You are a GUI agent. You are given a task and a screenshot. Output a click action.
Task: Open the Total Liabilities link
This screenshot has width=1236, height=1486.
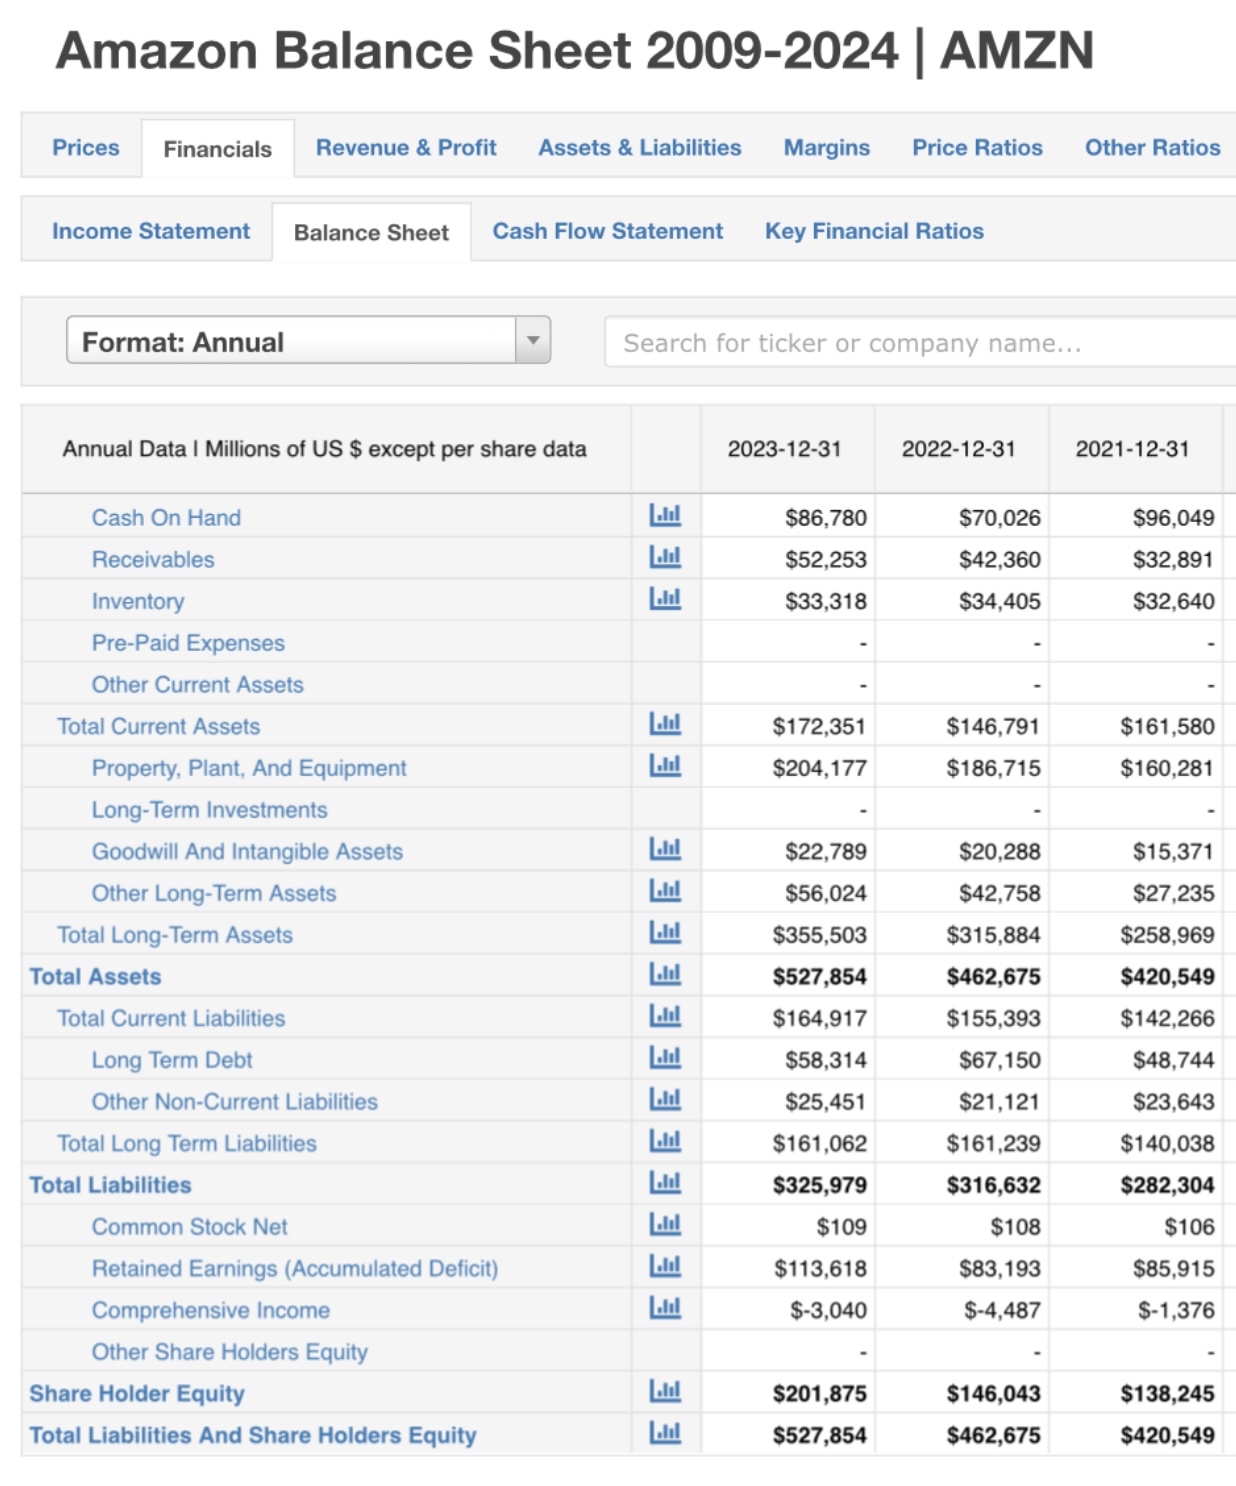pos(110,1185)
